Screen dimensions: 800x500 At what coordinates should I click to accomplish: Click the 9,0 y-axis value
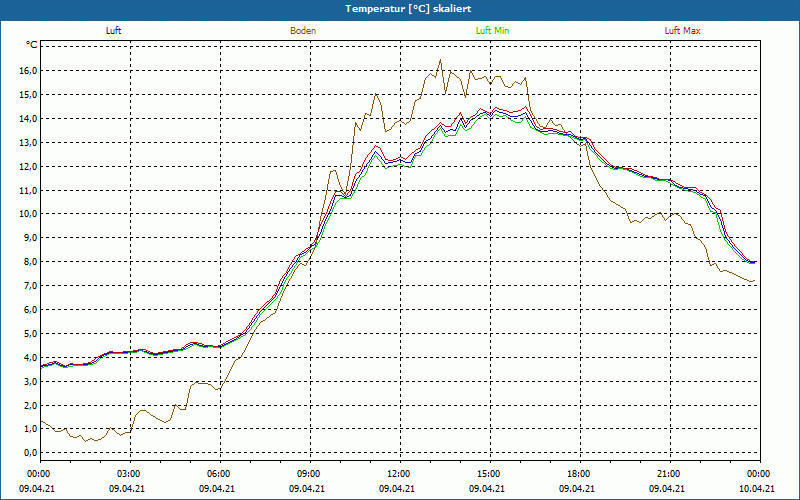tap(31, 238)
